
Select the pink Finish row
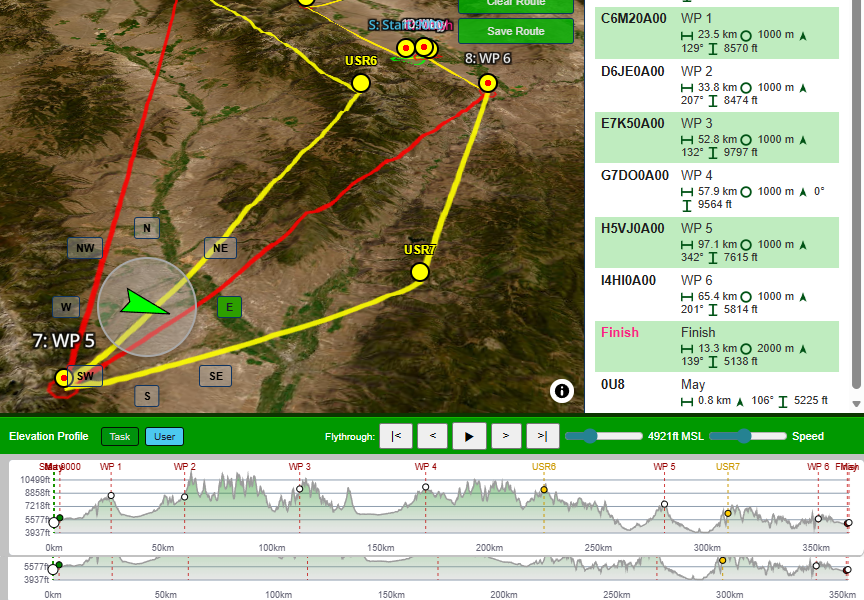717,347
